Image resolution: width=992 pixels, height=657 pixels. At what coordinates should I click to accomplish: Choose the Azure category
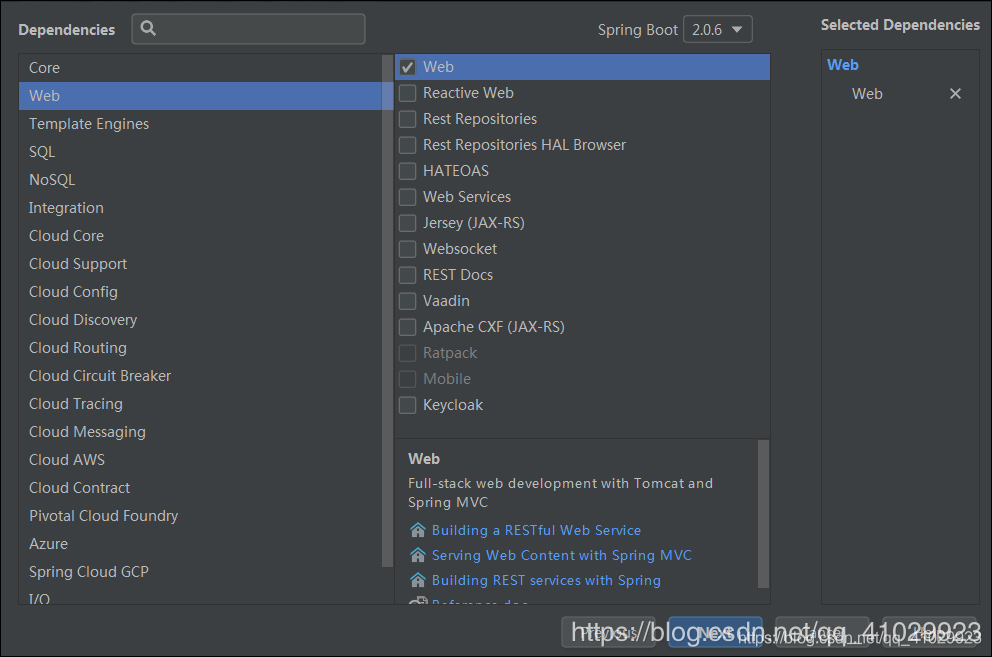point(201,543)
